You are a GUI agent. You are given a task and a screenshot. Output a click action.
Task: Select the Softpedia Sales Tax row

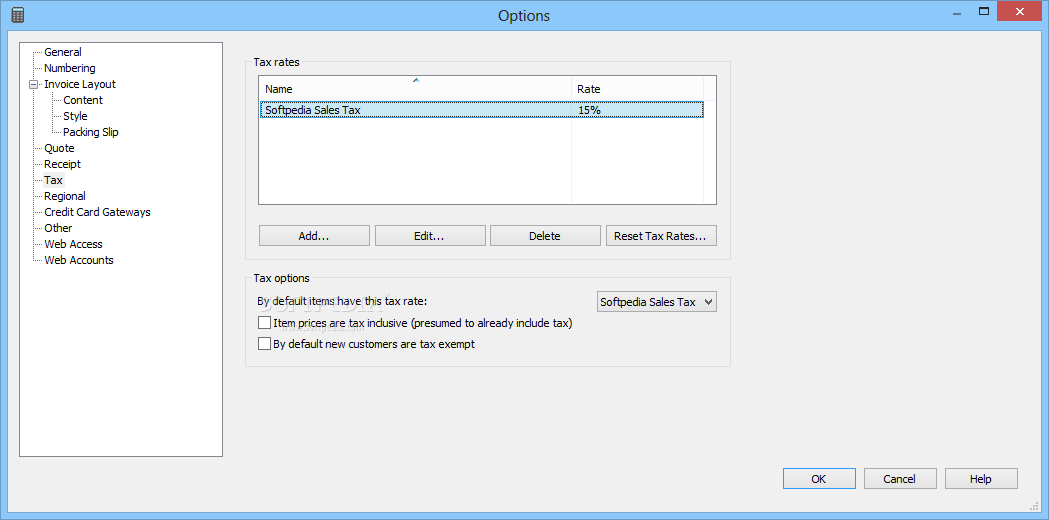tap(482, 110)
